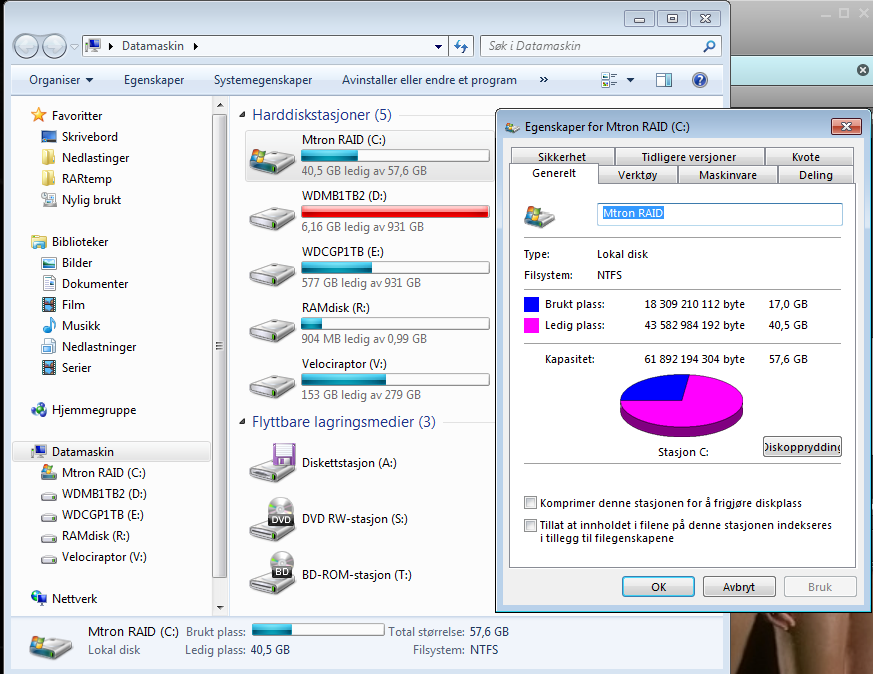The width and height of the screenshot is (875, 674).
Task: Select WDCGP1TB (E:) in navigation tree
Action: [x=103, y=515]
